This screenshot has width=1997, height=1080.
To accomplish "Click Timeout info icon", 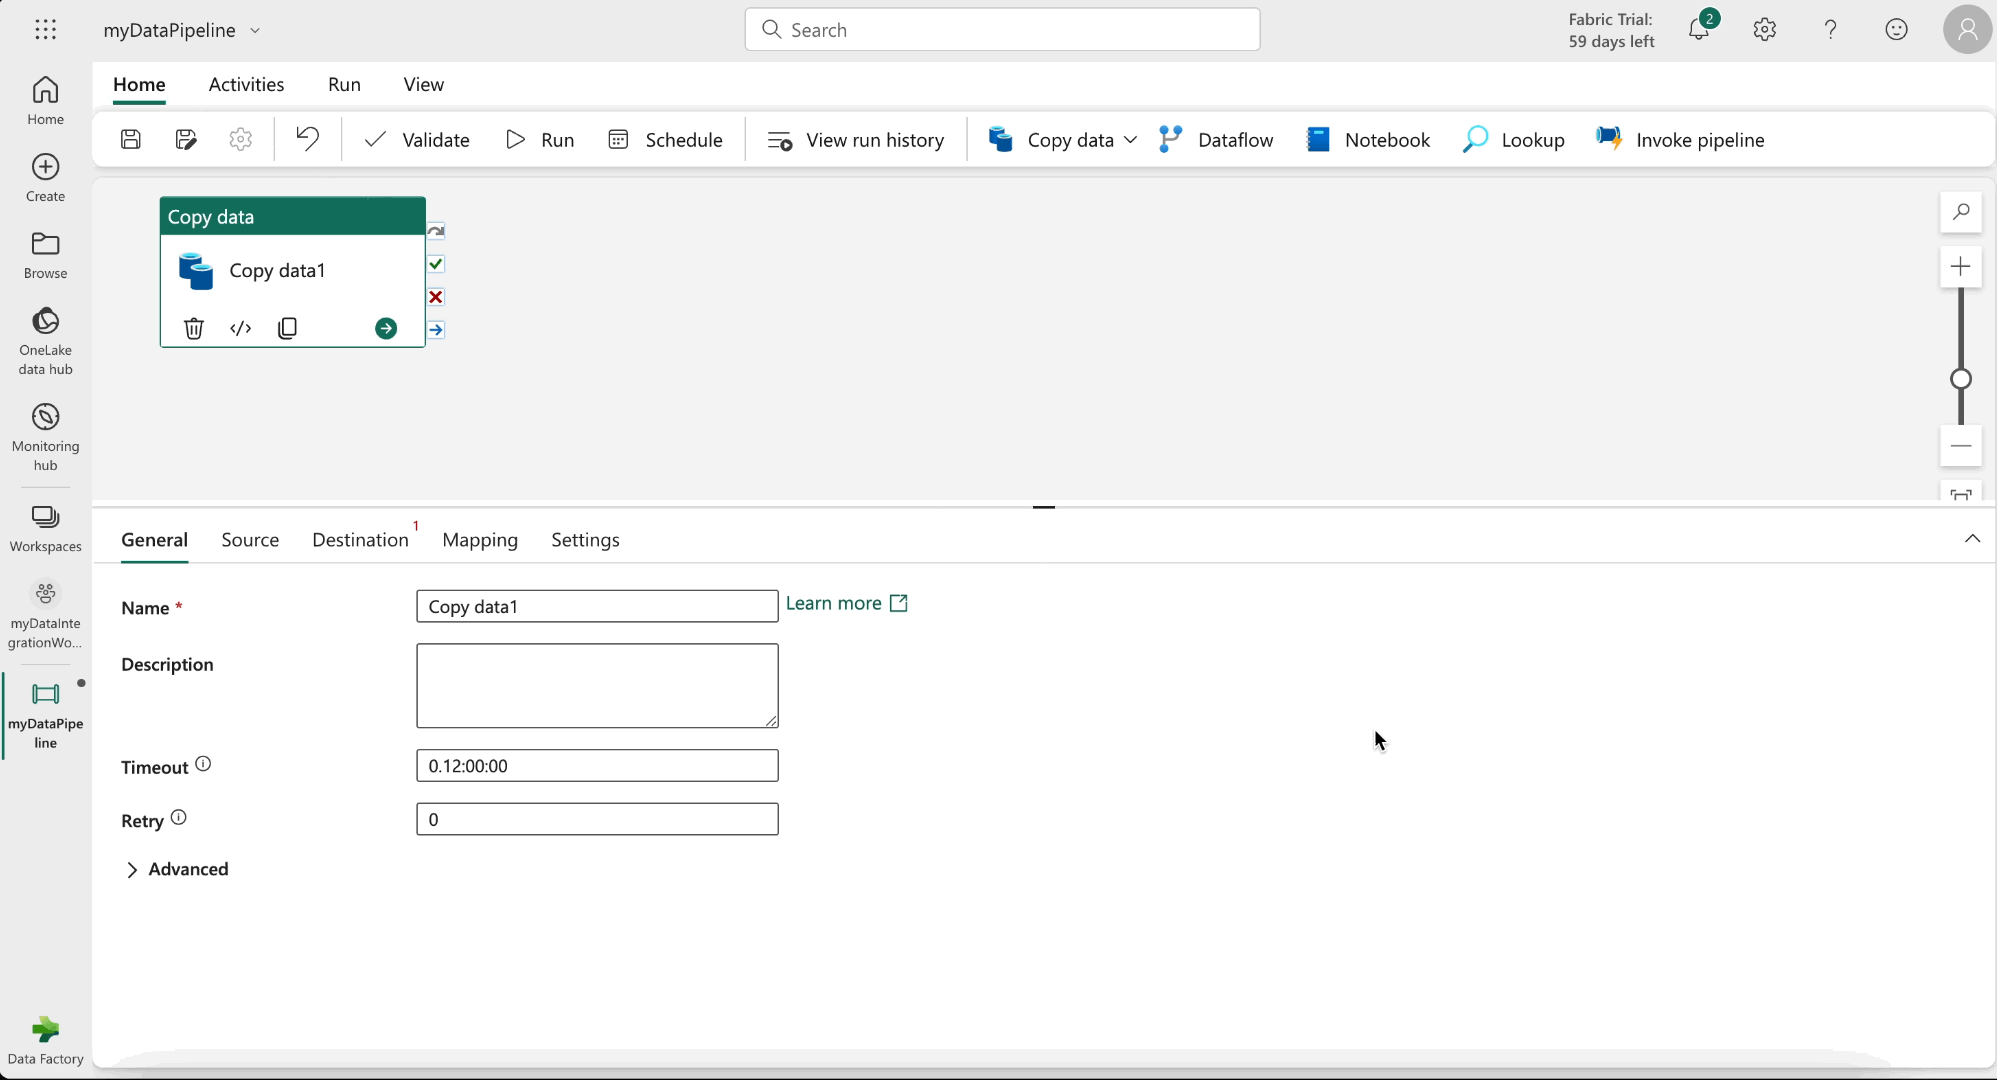I will (x=203, y=764).
